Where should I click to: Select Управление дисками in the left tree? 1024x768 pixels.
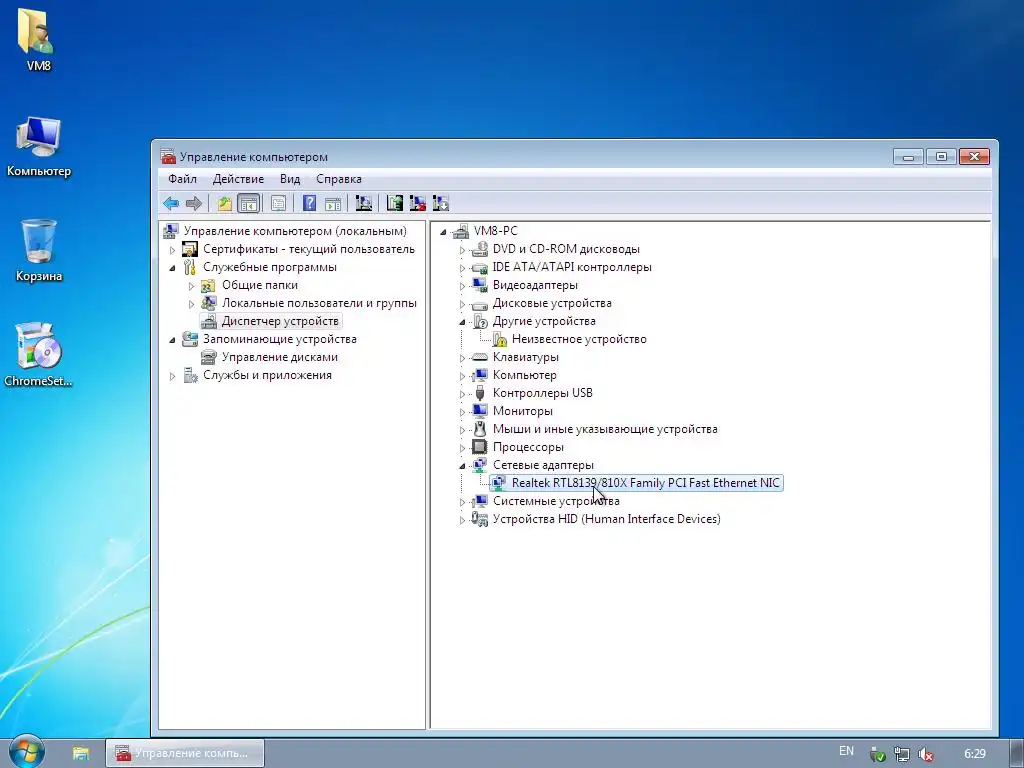tap(280, 357)
